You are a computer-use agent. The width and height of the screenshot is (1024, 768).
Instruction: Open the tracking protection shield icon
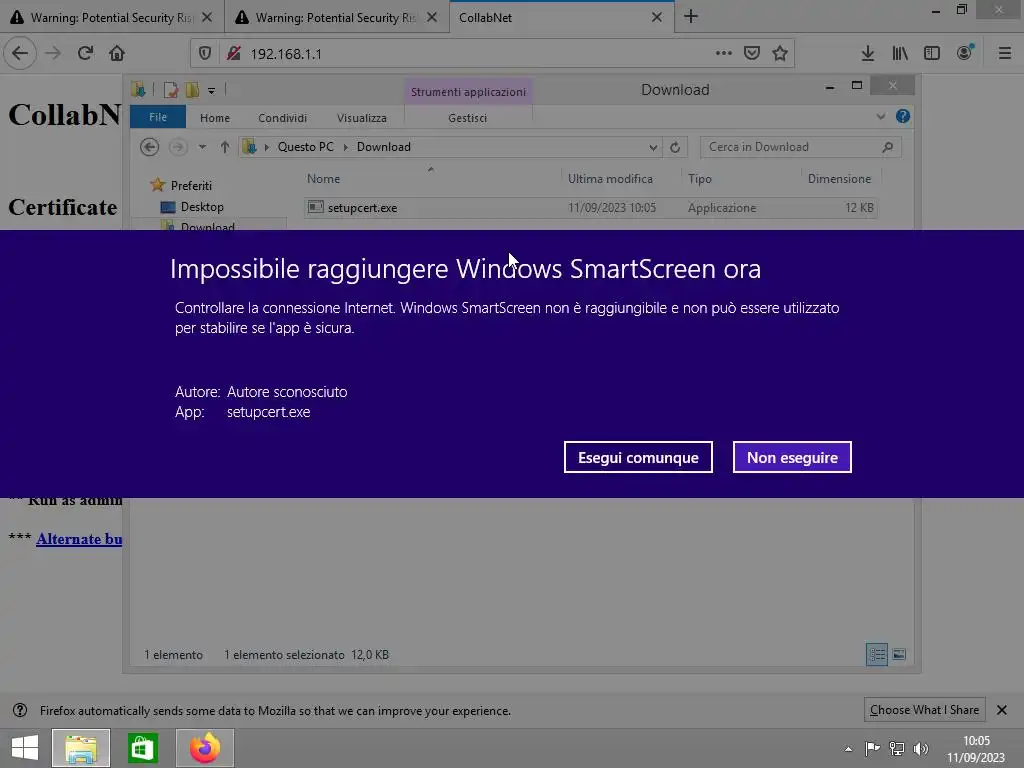[204, 54]
